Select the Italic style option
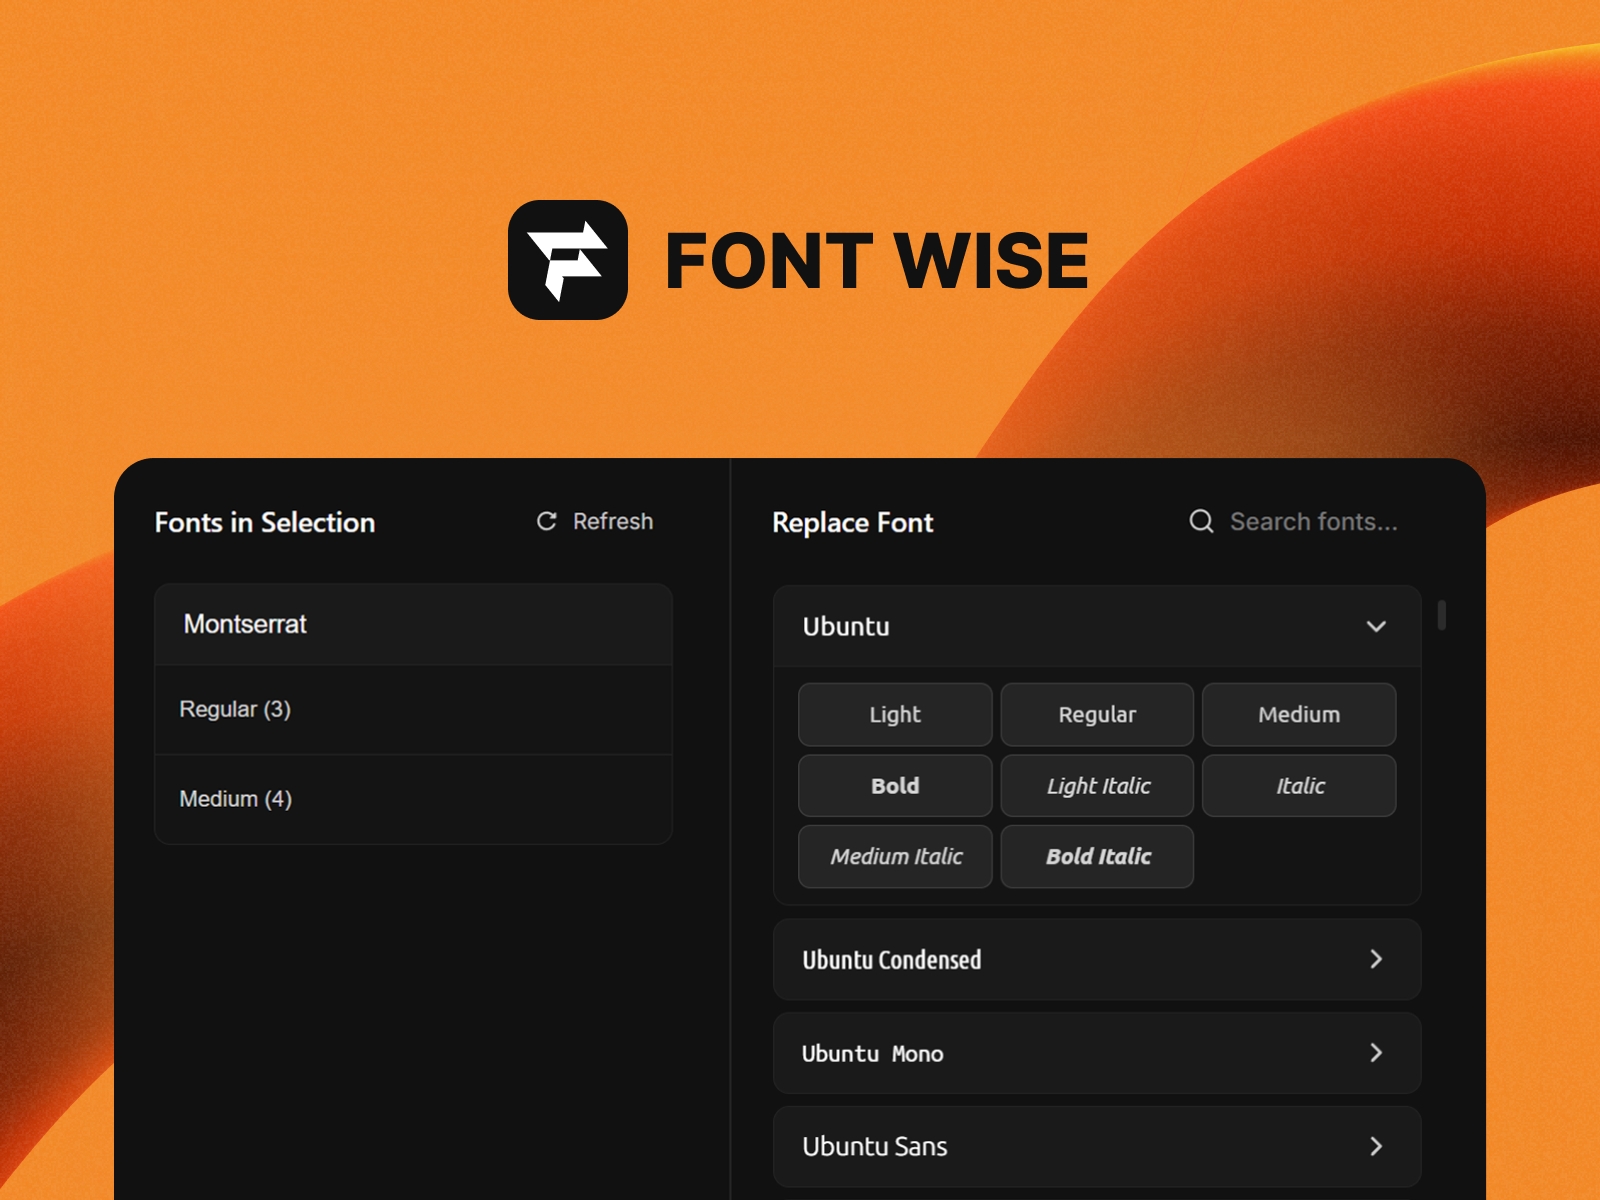 [x=1298, y=785]
